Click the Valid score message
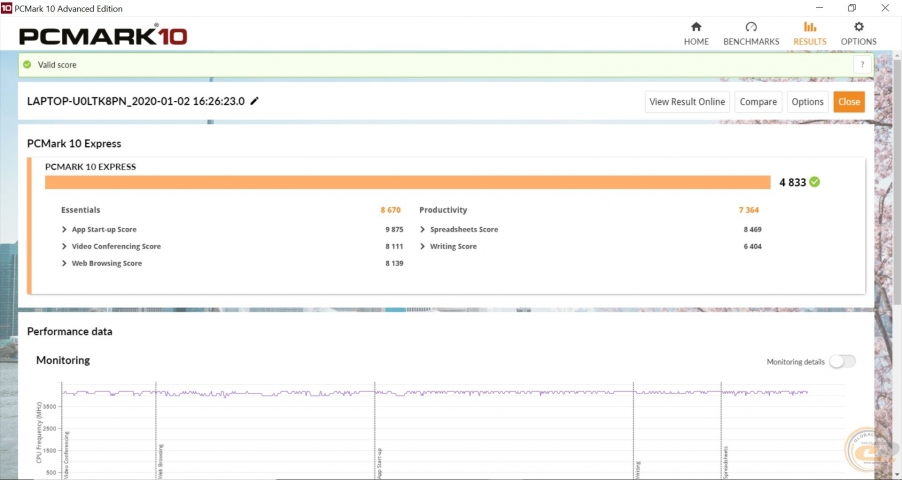 tap(57, 64)
